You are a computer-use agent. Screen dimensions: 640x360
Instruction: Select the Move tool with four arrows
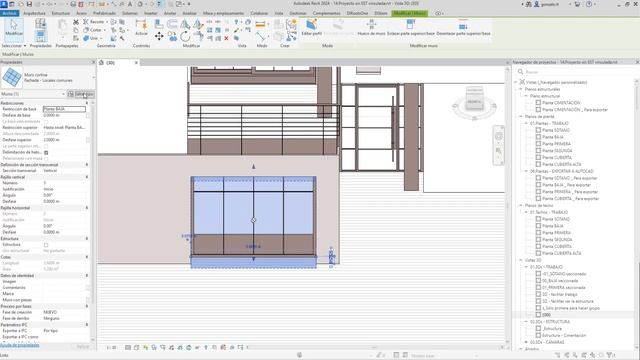(159, 37)
